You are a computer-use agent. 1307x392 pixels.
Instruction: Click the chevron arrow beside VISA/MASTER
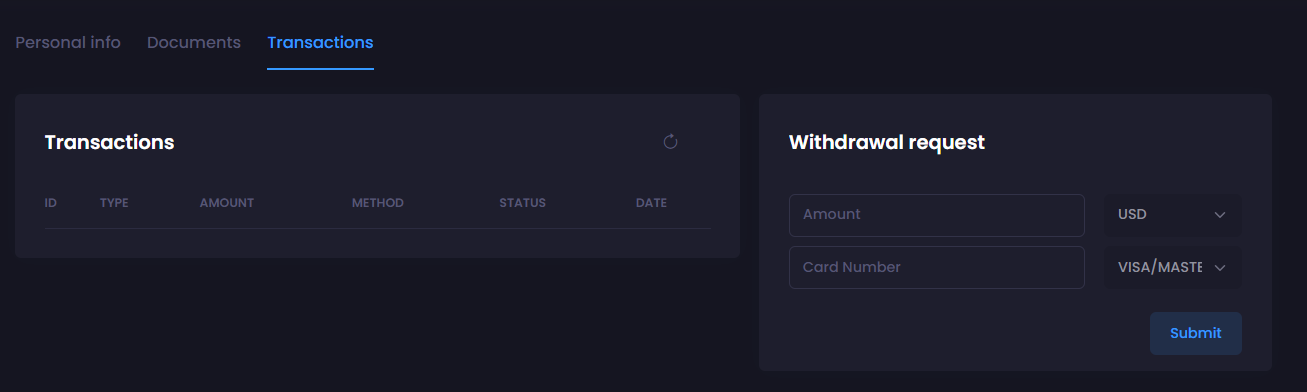coord(1220,267)
